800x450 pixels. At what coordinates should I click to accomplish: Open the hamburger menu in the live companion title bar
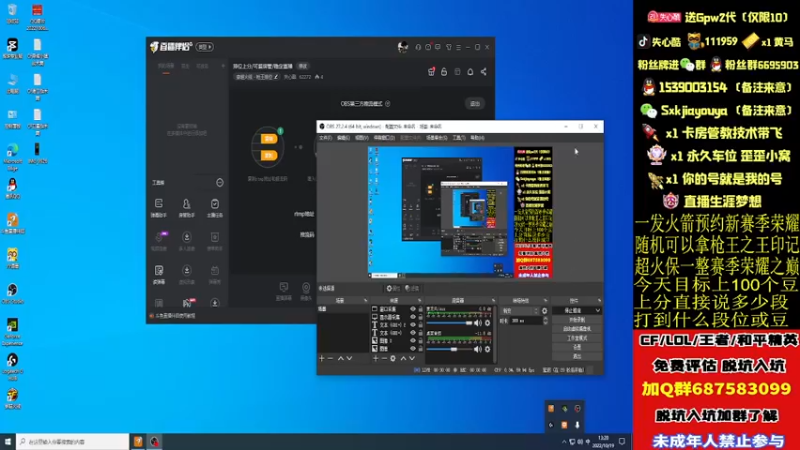click(x=458, y=47)
